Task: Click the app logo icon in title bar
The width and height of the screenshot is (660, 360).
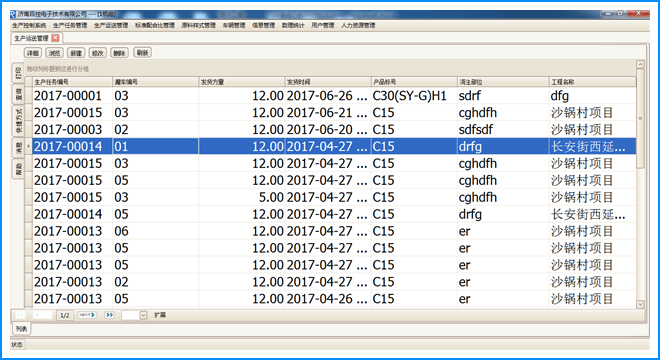Action: (13, 14)
